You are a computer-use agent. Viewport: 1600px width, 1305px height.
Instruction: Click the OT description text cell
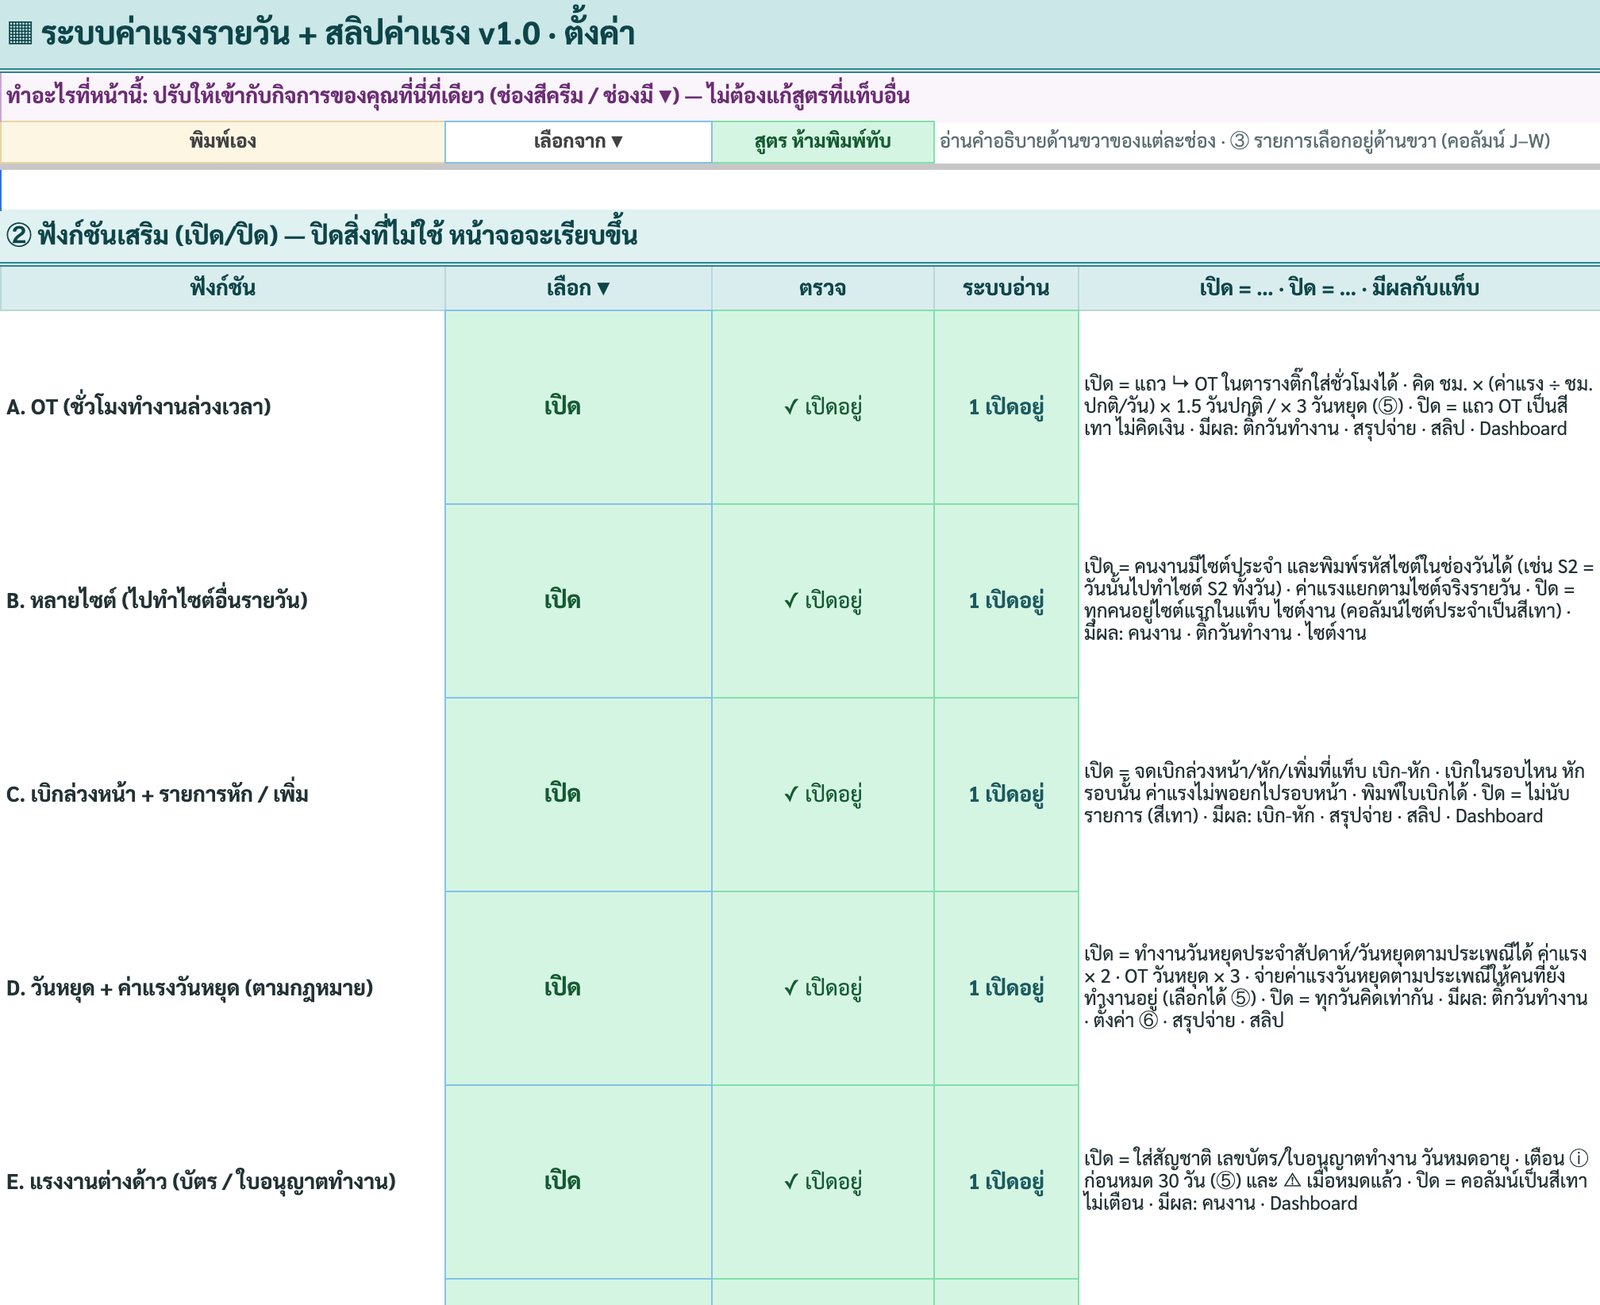click(x=1339, y=407)
